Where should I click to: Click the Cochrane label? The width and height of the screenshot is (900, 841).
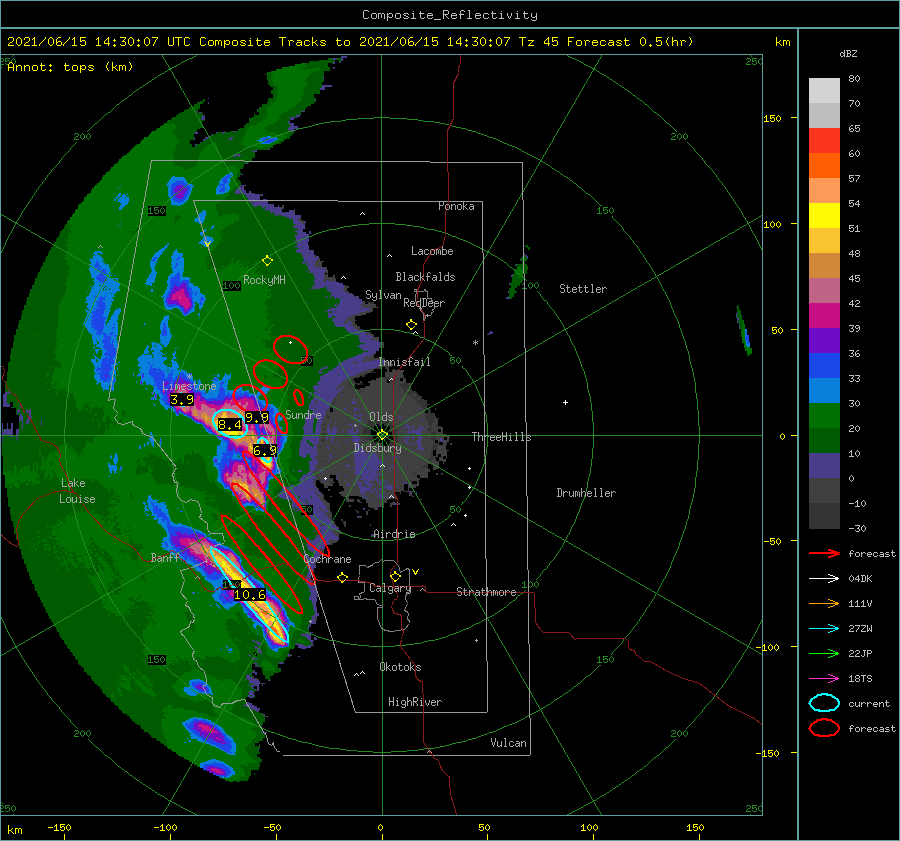pyautogui.click(x=327, y=559)
